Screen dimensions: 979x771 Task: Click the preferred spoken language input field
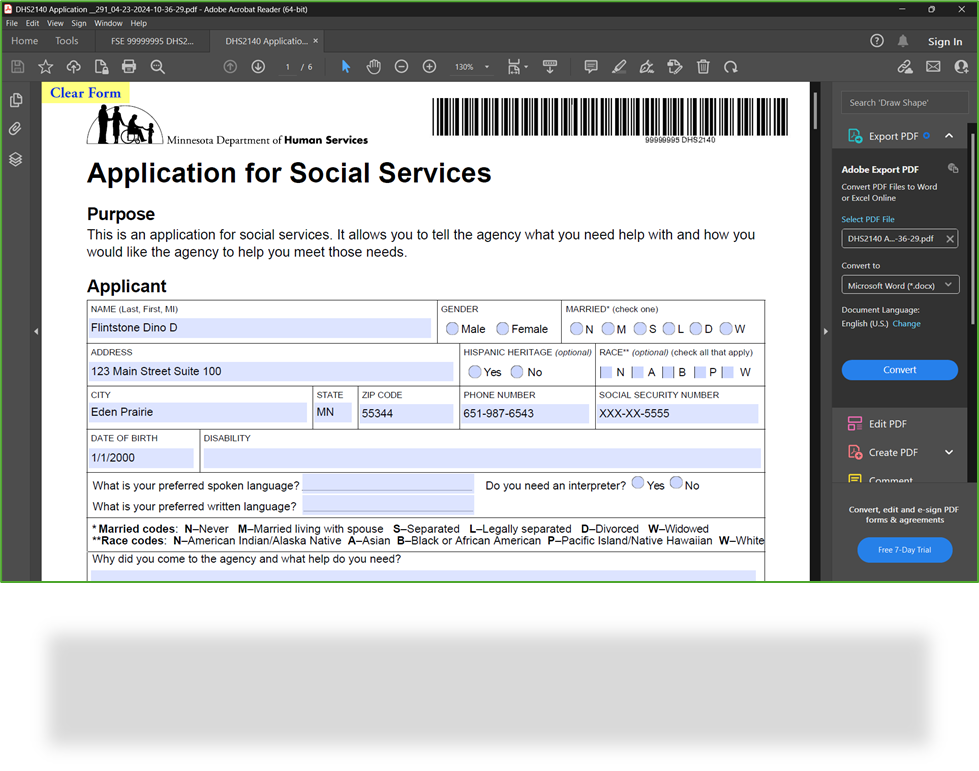coord(388,485)
